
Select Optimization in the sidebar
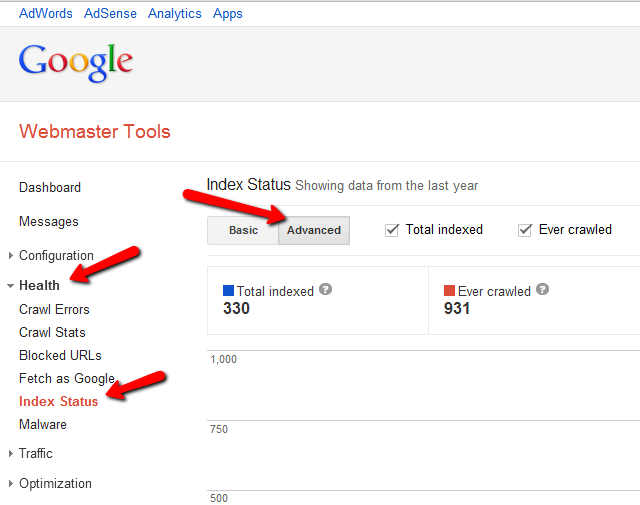click(56, 483)
